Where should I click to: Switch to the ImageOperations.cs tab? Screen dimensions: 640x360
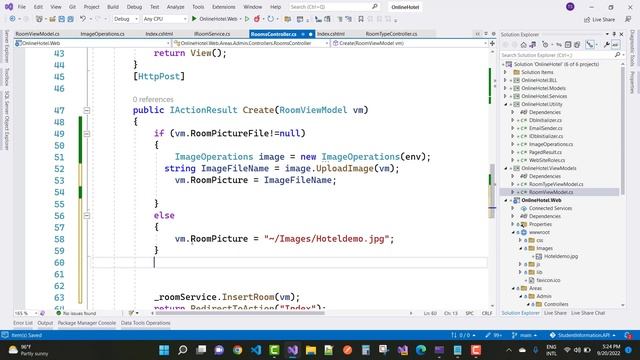tap(102, 34)
